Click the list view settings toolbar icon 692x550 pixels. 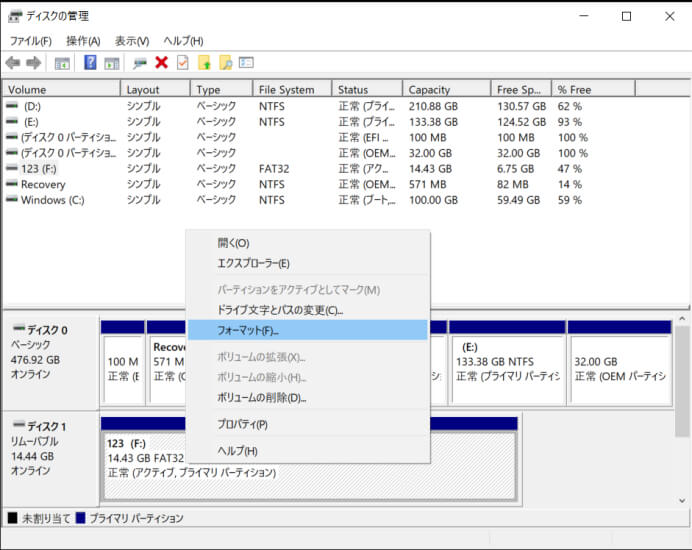(x=246, y=63)
